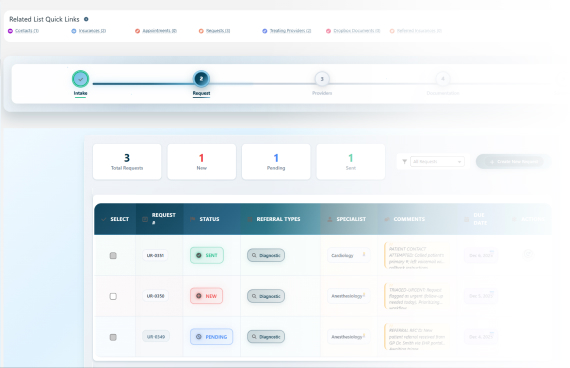Open the Cardiology specialist selector
The width and height of the screenshot is (570, 368).
click(x=348, y=255)
